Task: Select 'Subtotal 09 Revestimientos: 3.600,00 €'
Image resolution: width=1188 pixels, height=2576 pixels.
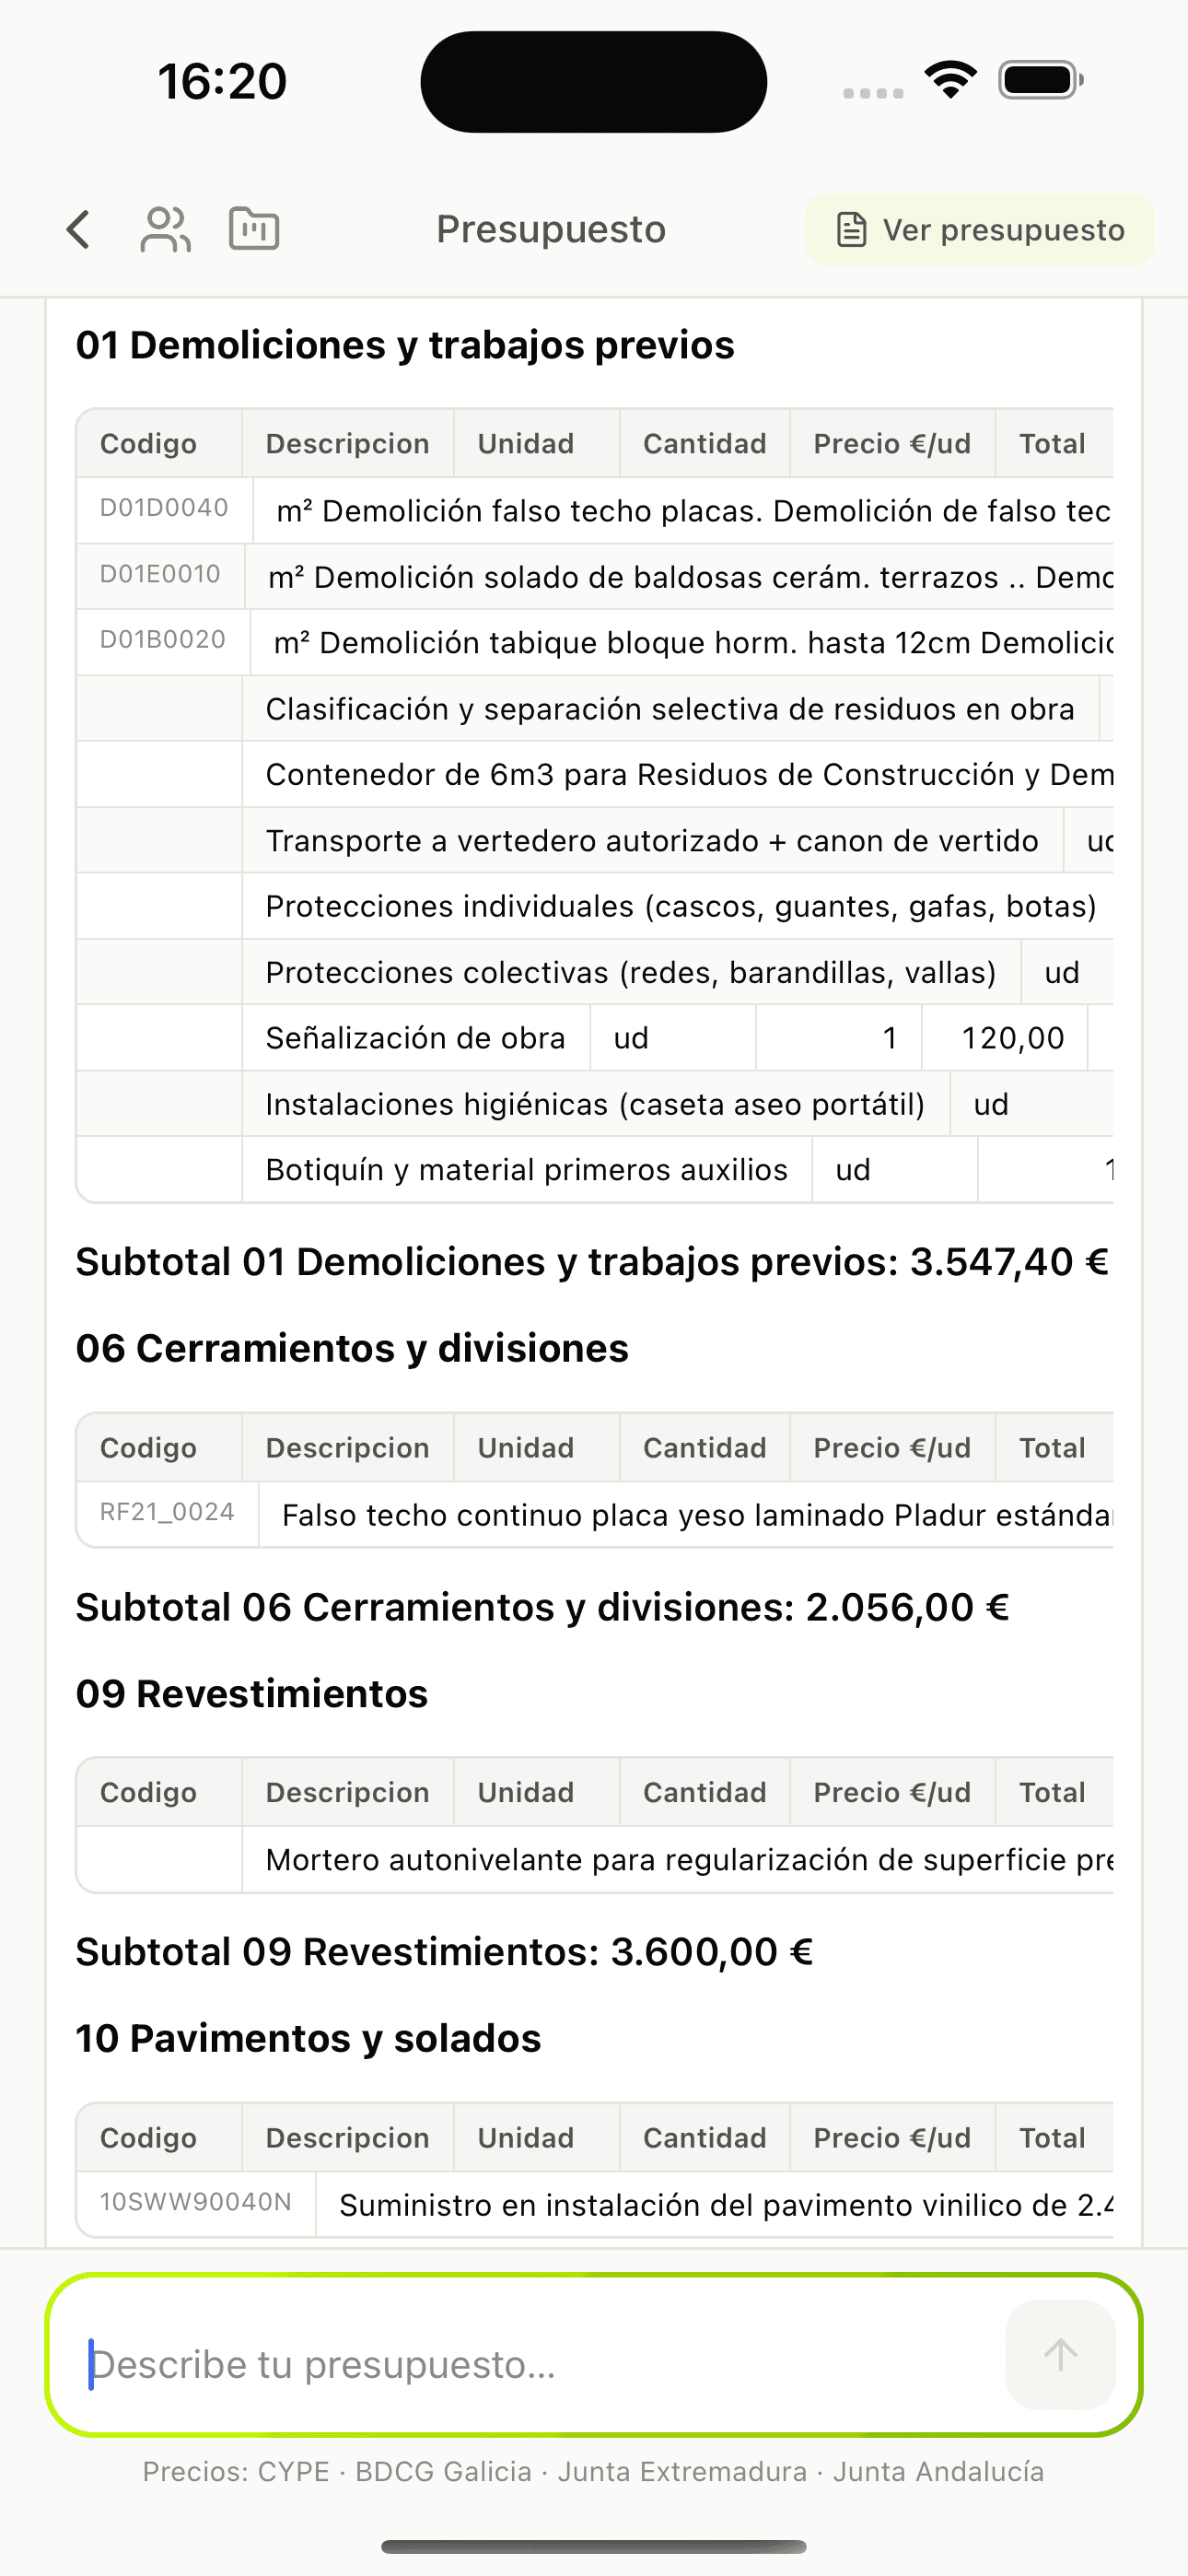Action: [x=444, y=1952]
